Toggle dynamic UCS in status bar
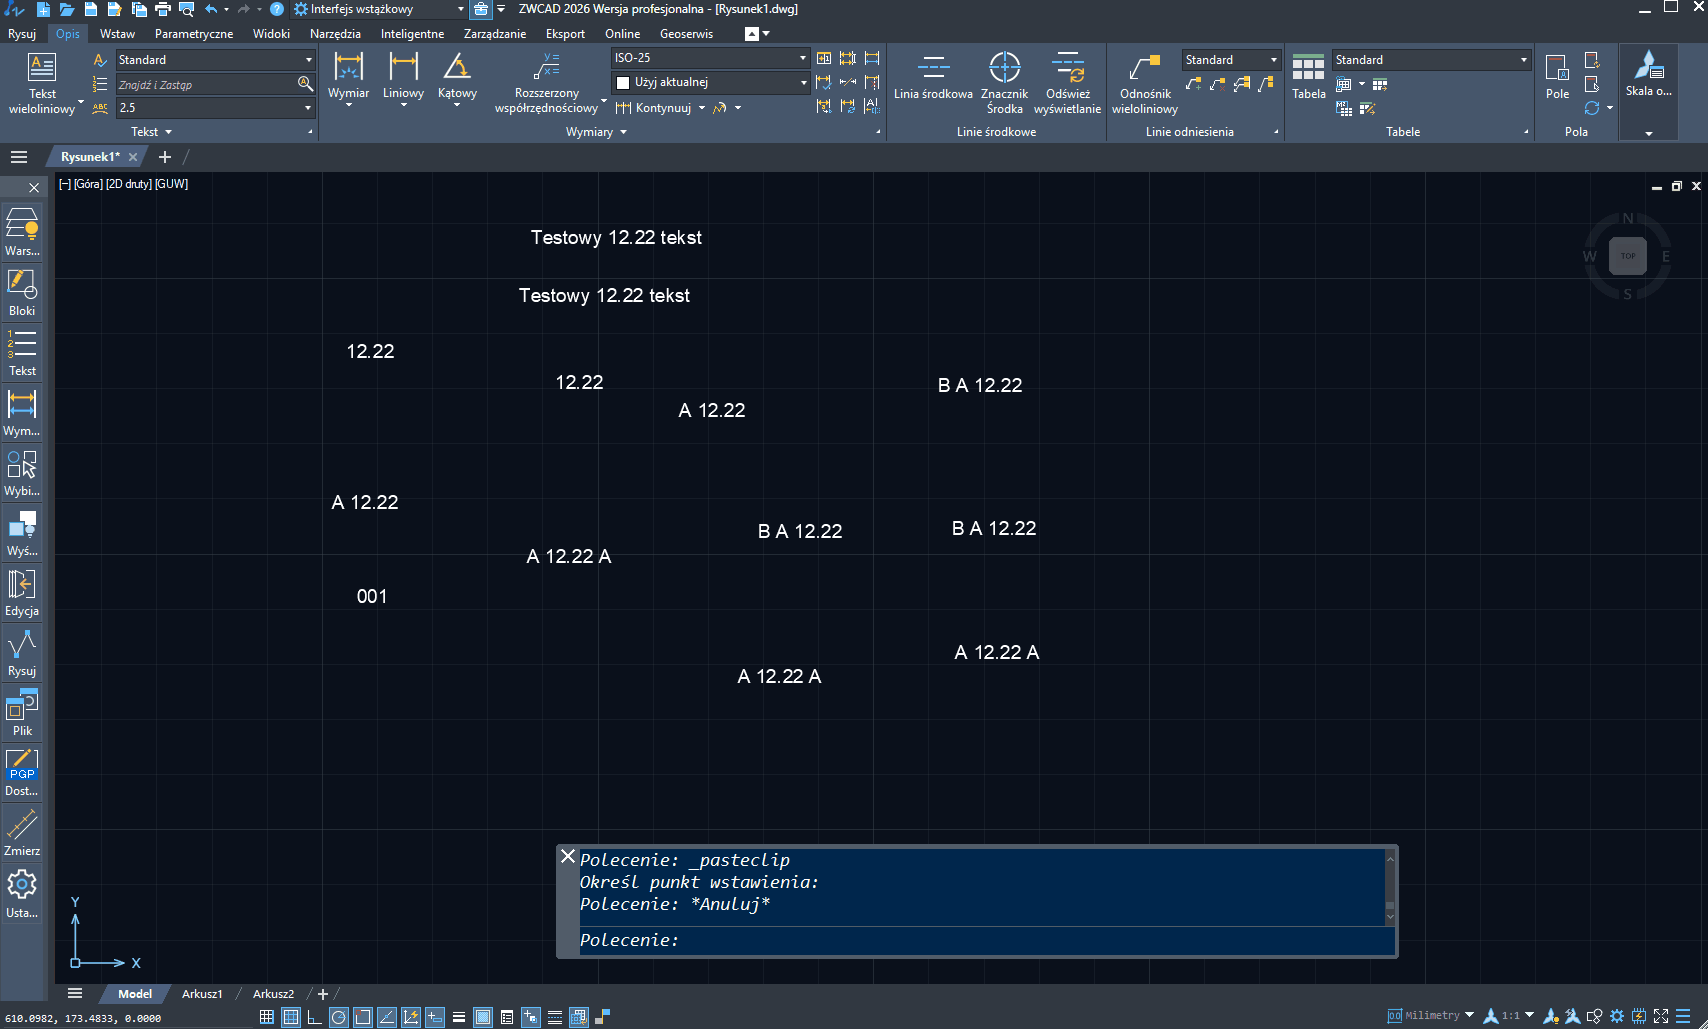The image size is (1708, 1029). pos(411,1017)
